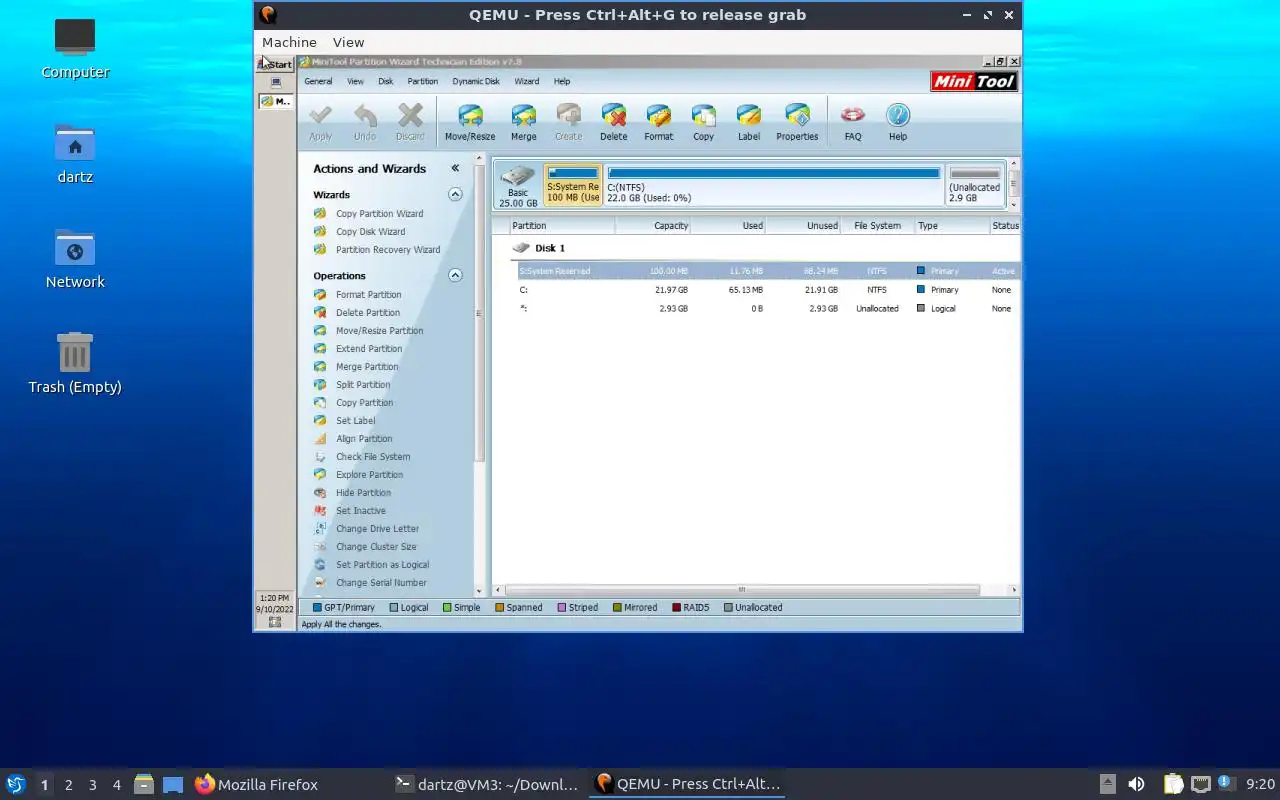Click Change Drive Letter operation
Image resolution: width=1280 pixels, height=800 pixels.
pyautogui.click(x=377, y=529)
